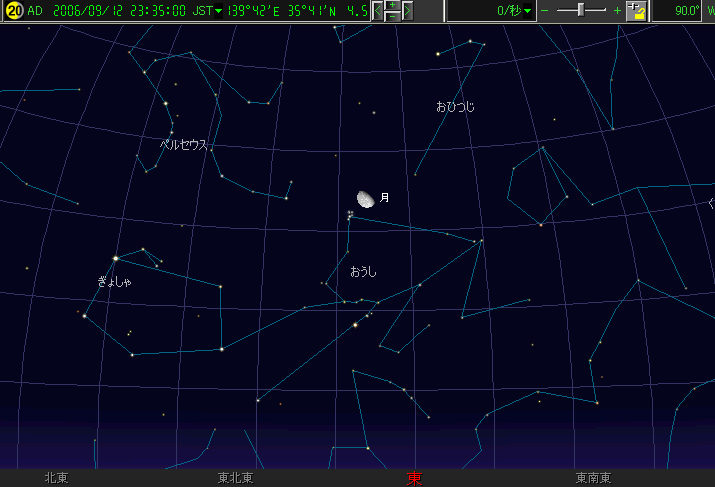The width and height of the screenshot is (715, 487).
Task: Click the step forward arrow button
Action: 408,11
